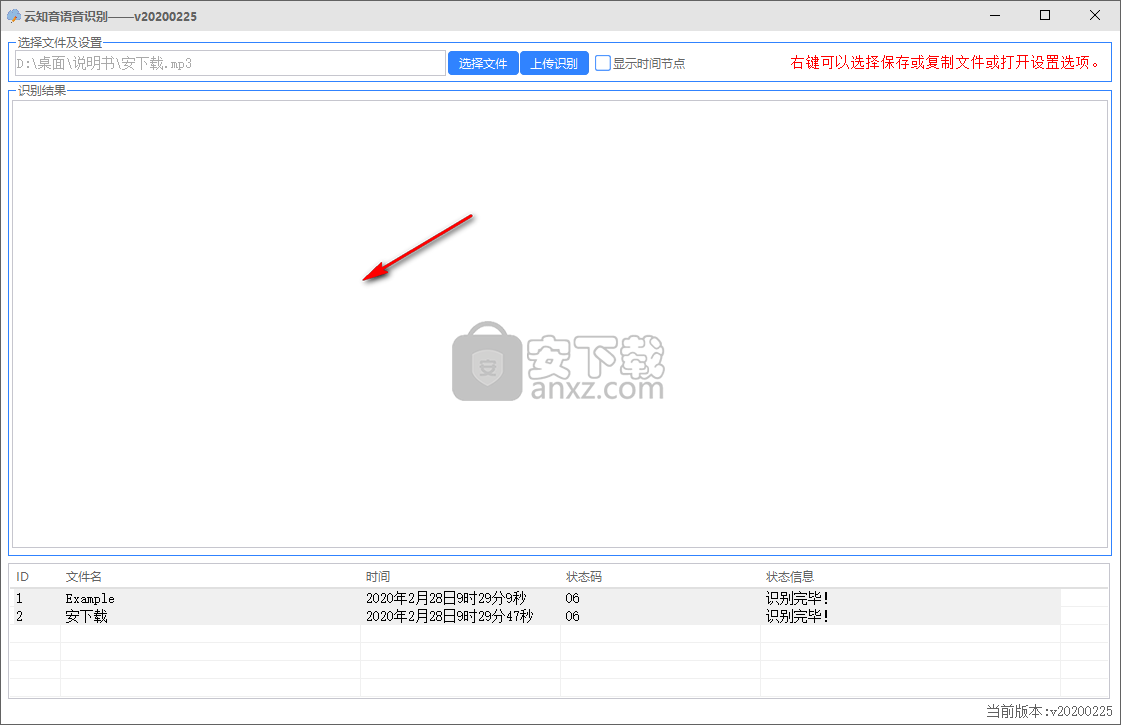
Task: Click the red right-click hint text
Action: point(945,63)
